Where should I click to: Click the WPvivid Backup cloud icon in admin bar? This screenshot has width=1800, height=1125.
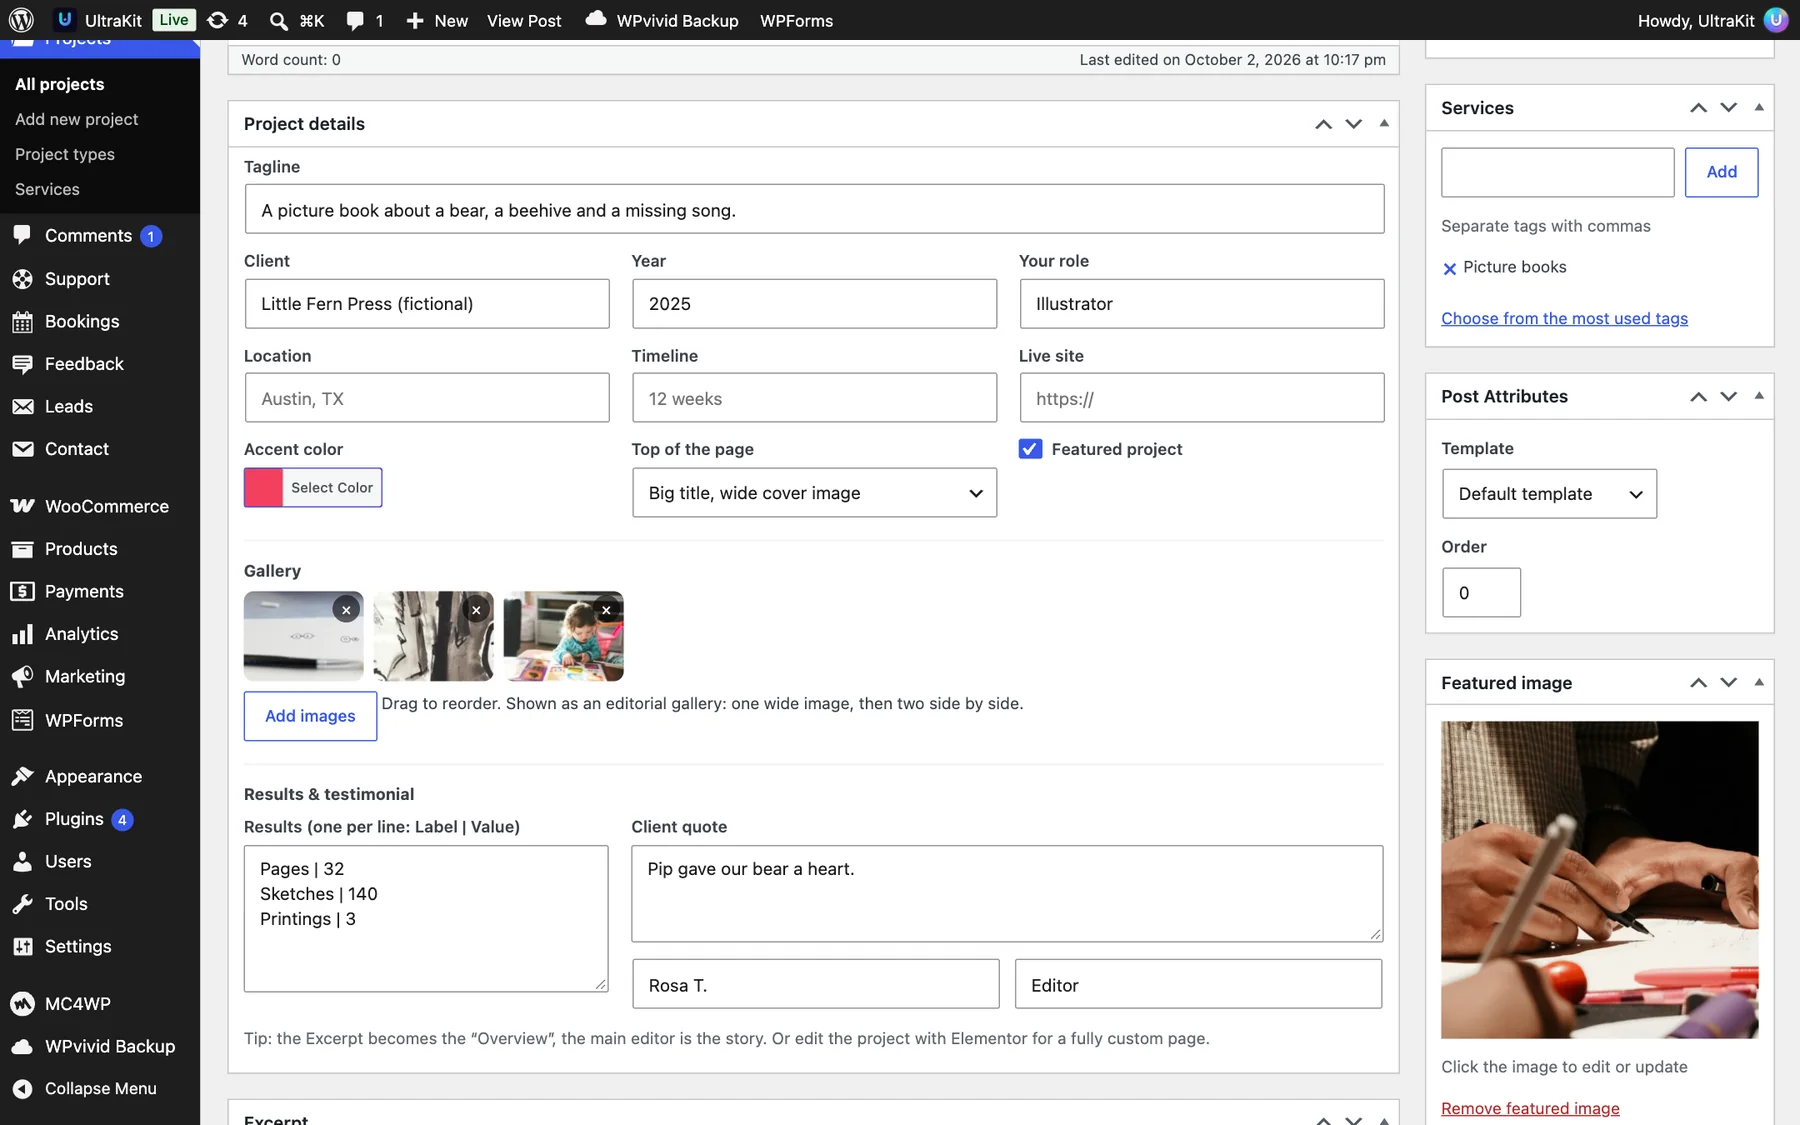tap(596, 19)
